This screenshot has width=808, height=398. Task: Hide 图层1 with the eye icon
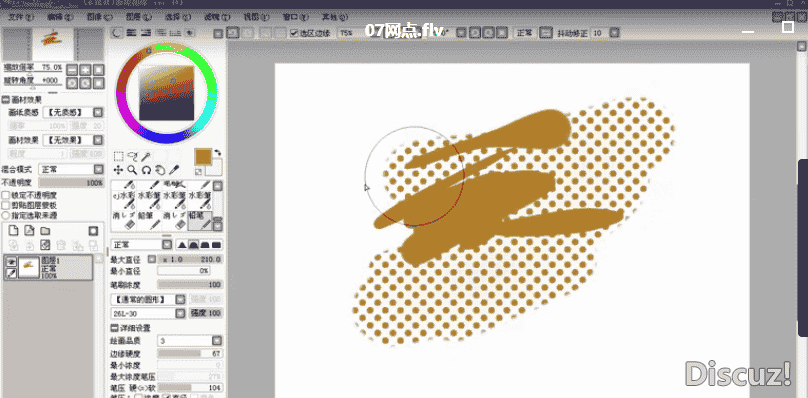10,261
